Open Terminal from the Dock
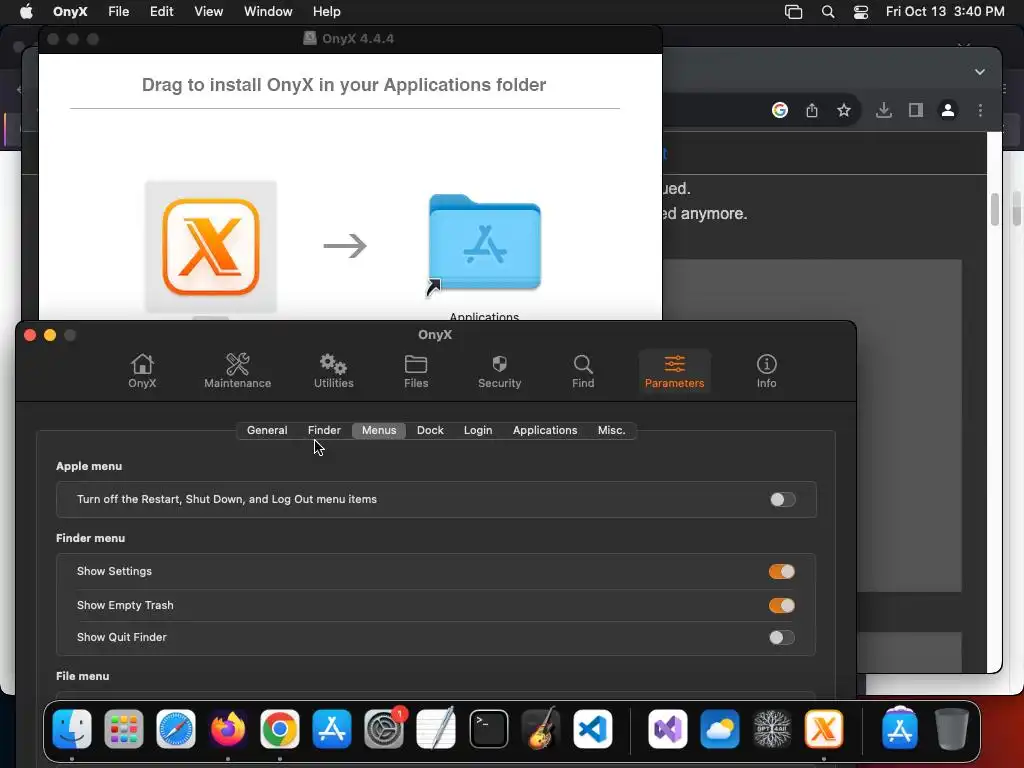1024x768 pixels. click(x=488, y=728)
